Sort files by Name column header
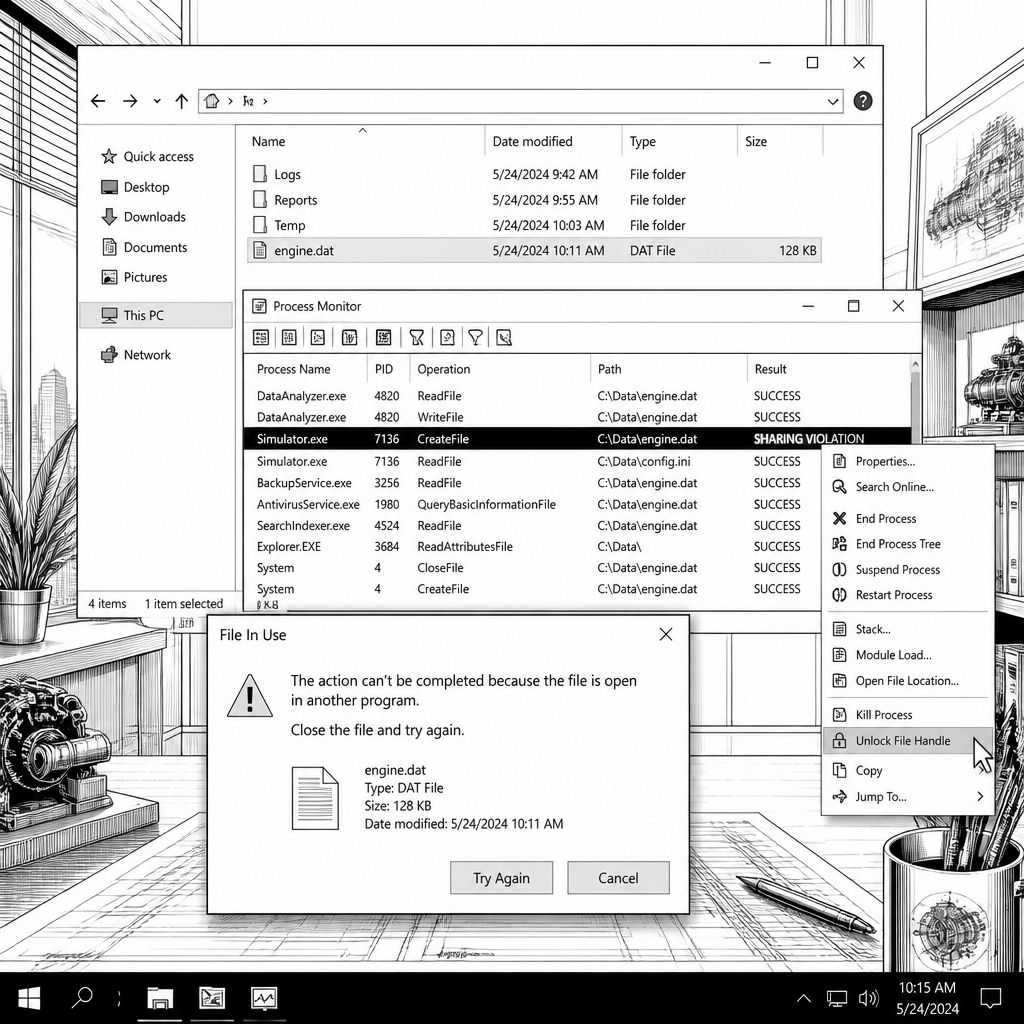The height and width of the screenshot is (1024, 1024). [x=268, y=141]
